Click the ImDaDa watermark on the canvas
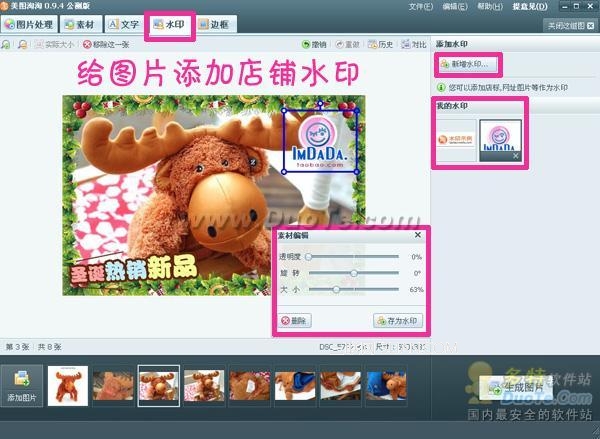 pos(320,142)
